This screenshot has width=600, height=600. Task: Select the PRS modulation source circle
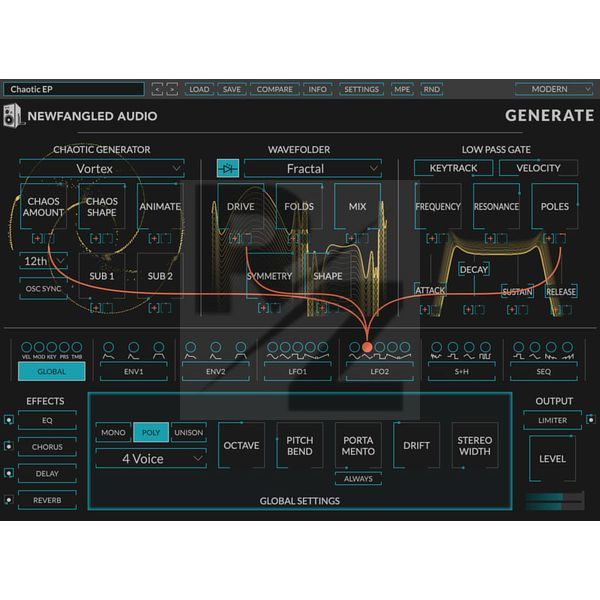pyautogui.click(x=64, y=347)
